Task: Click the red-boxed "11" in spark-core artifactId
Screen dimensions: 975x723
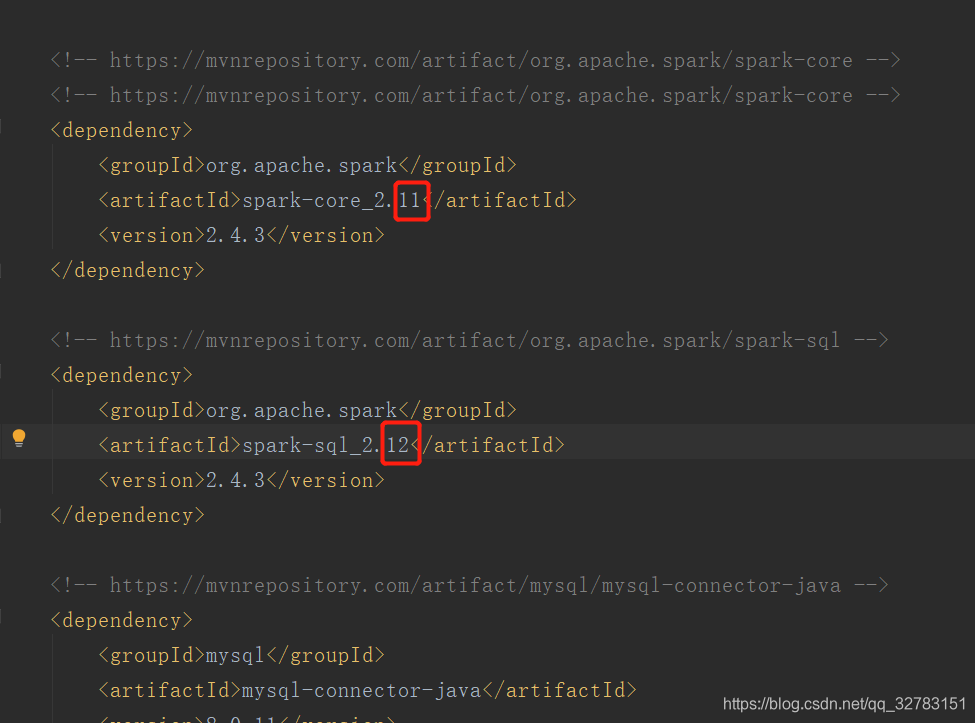Action: click(x=412, y=200)
